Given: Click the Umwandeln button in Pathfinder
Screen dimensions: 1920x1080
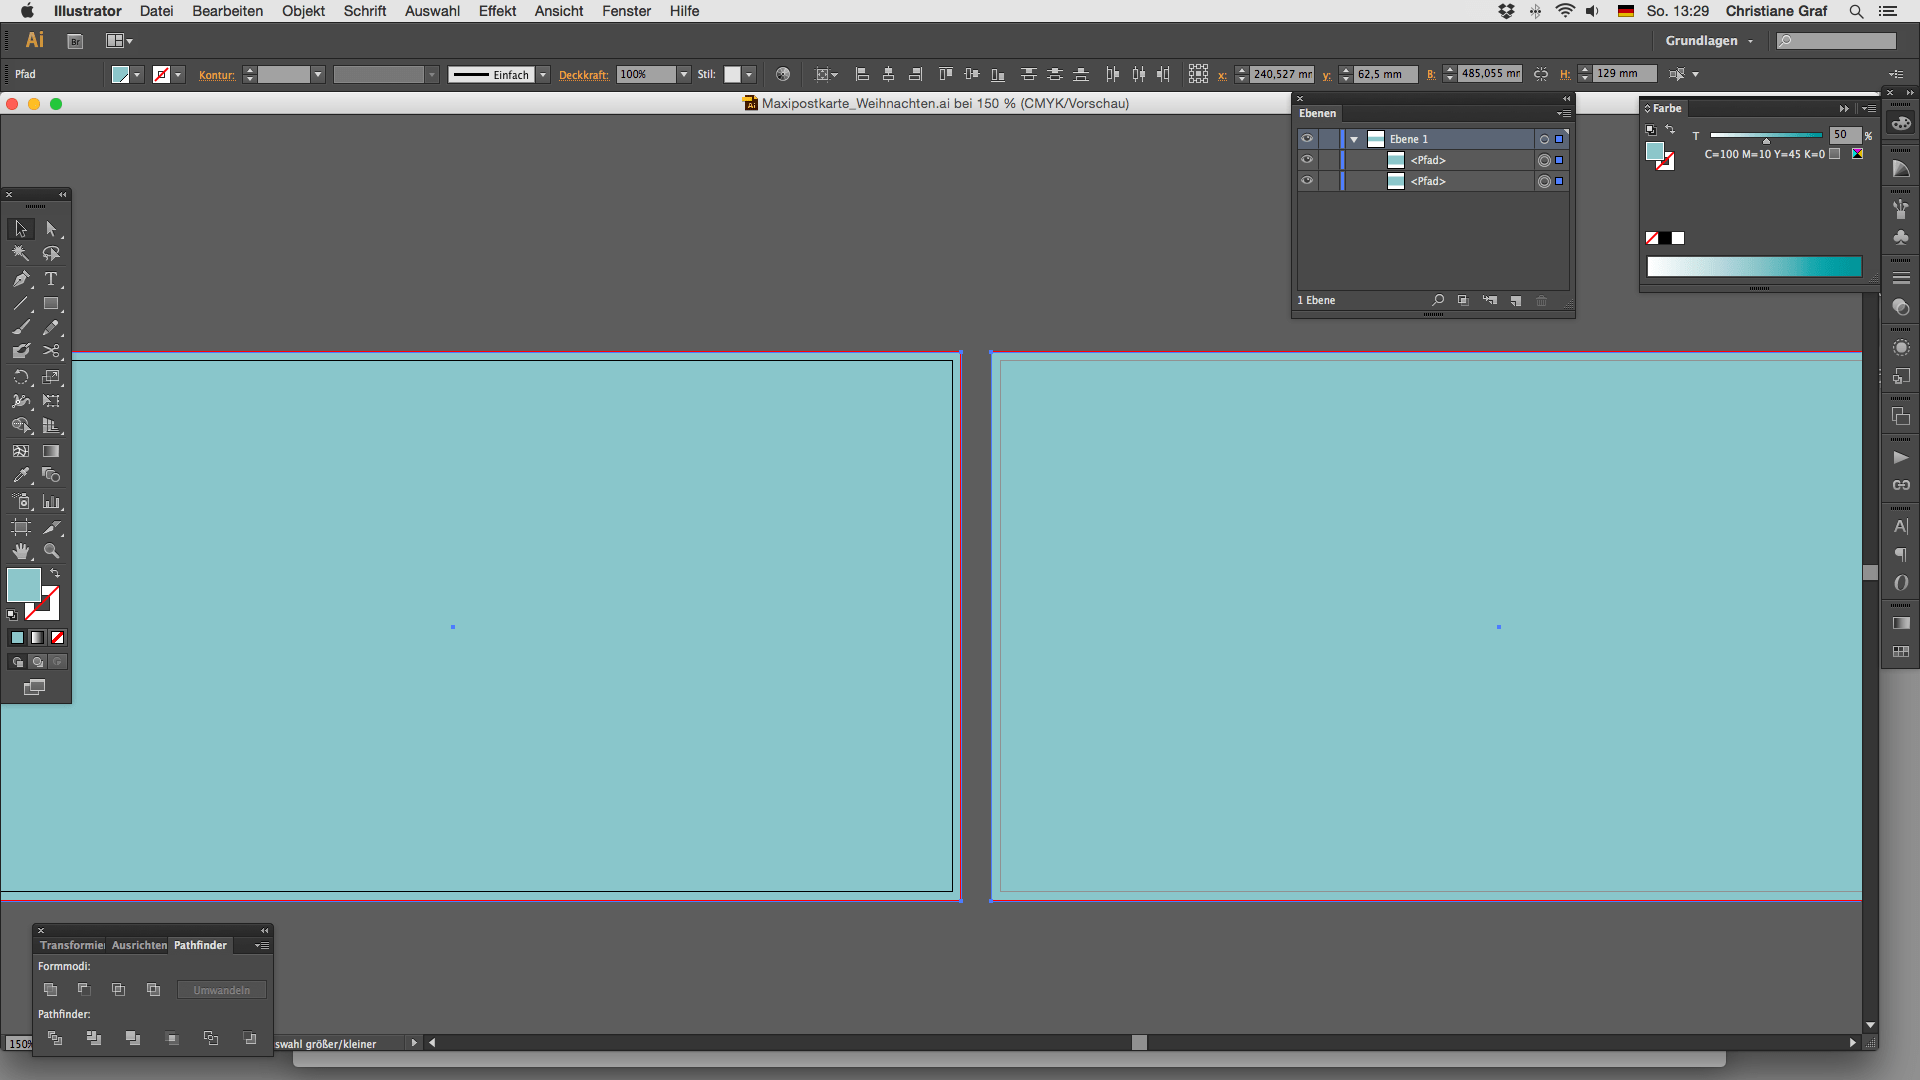Looking at the screenshot, I should (x=221, y=990).
